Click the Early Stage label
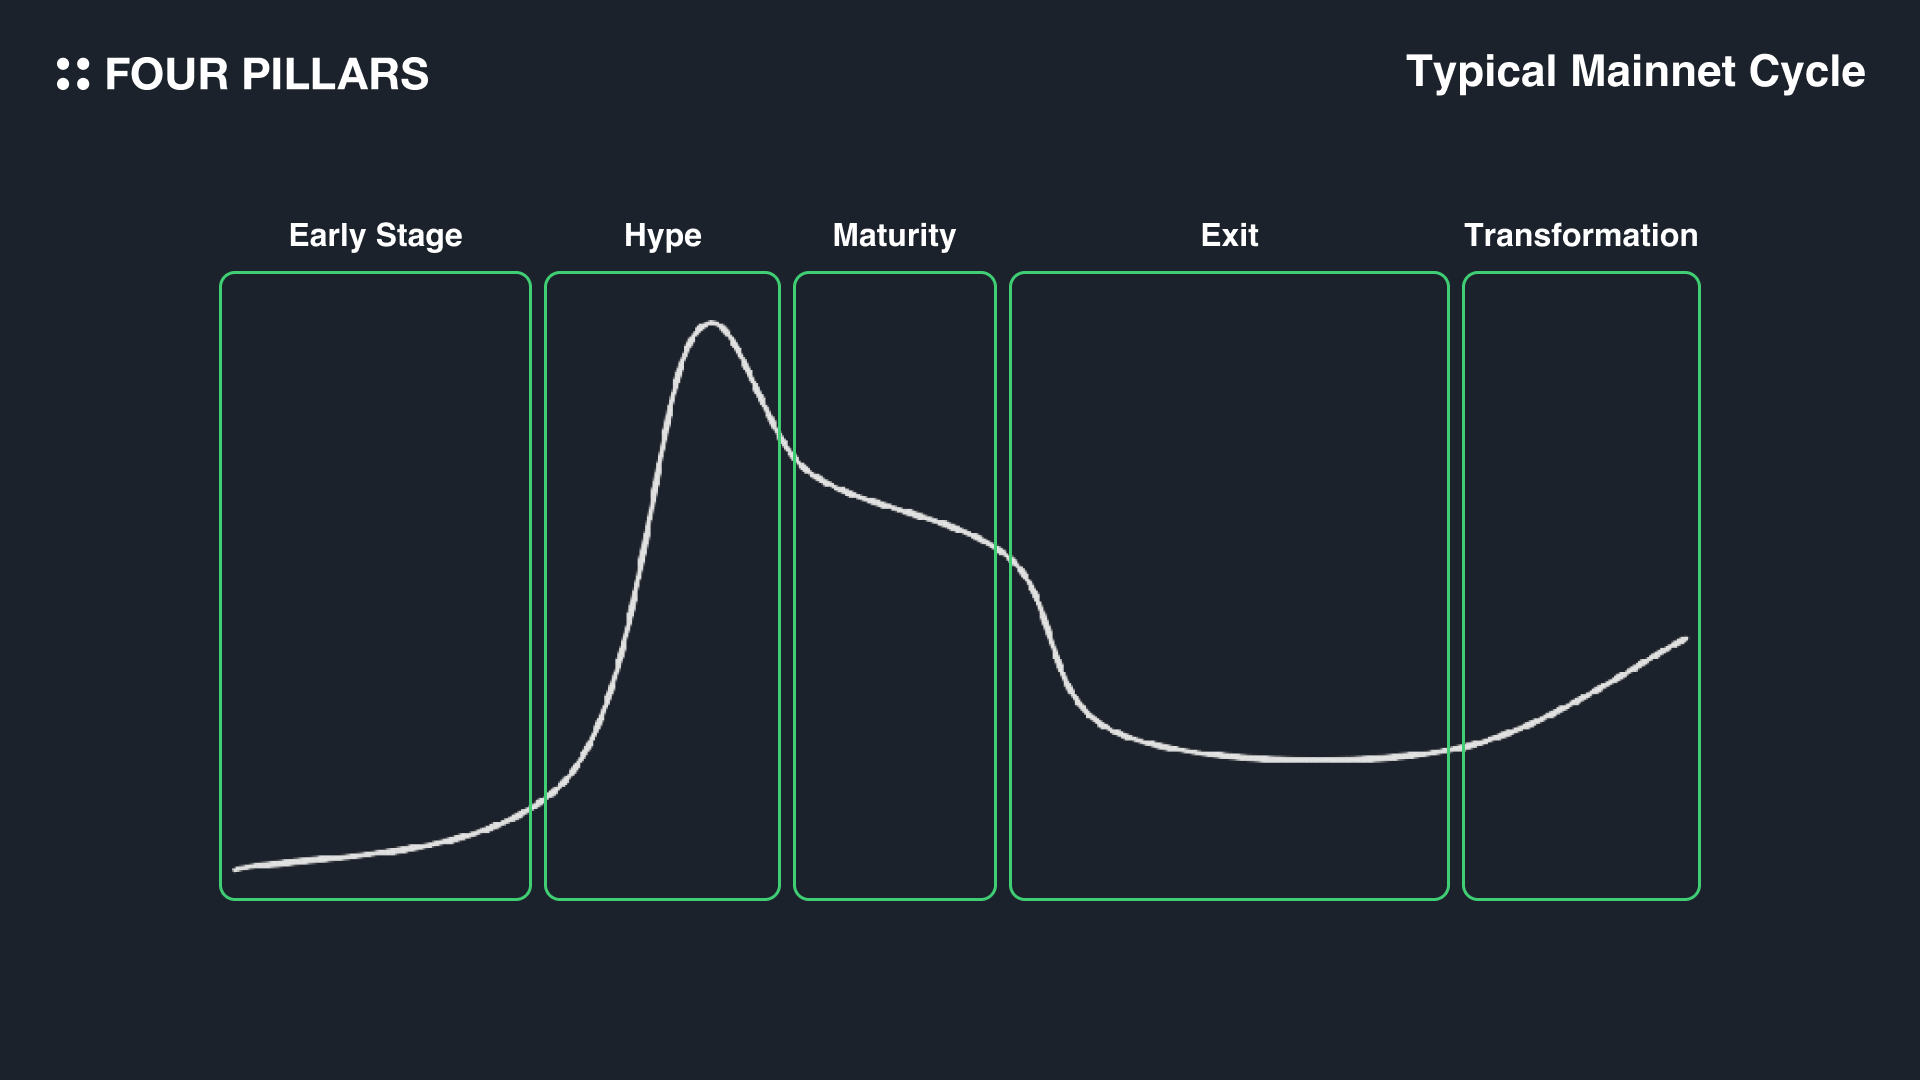The image size is (1920, 1080). coord(375,235)
